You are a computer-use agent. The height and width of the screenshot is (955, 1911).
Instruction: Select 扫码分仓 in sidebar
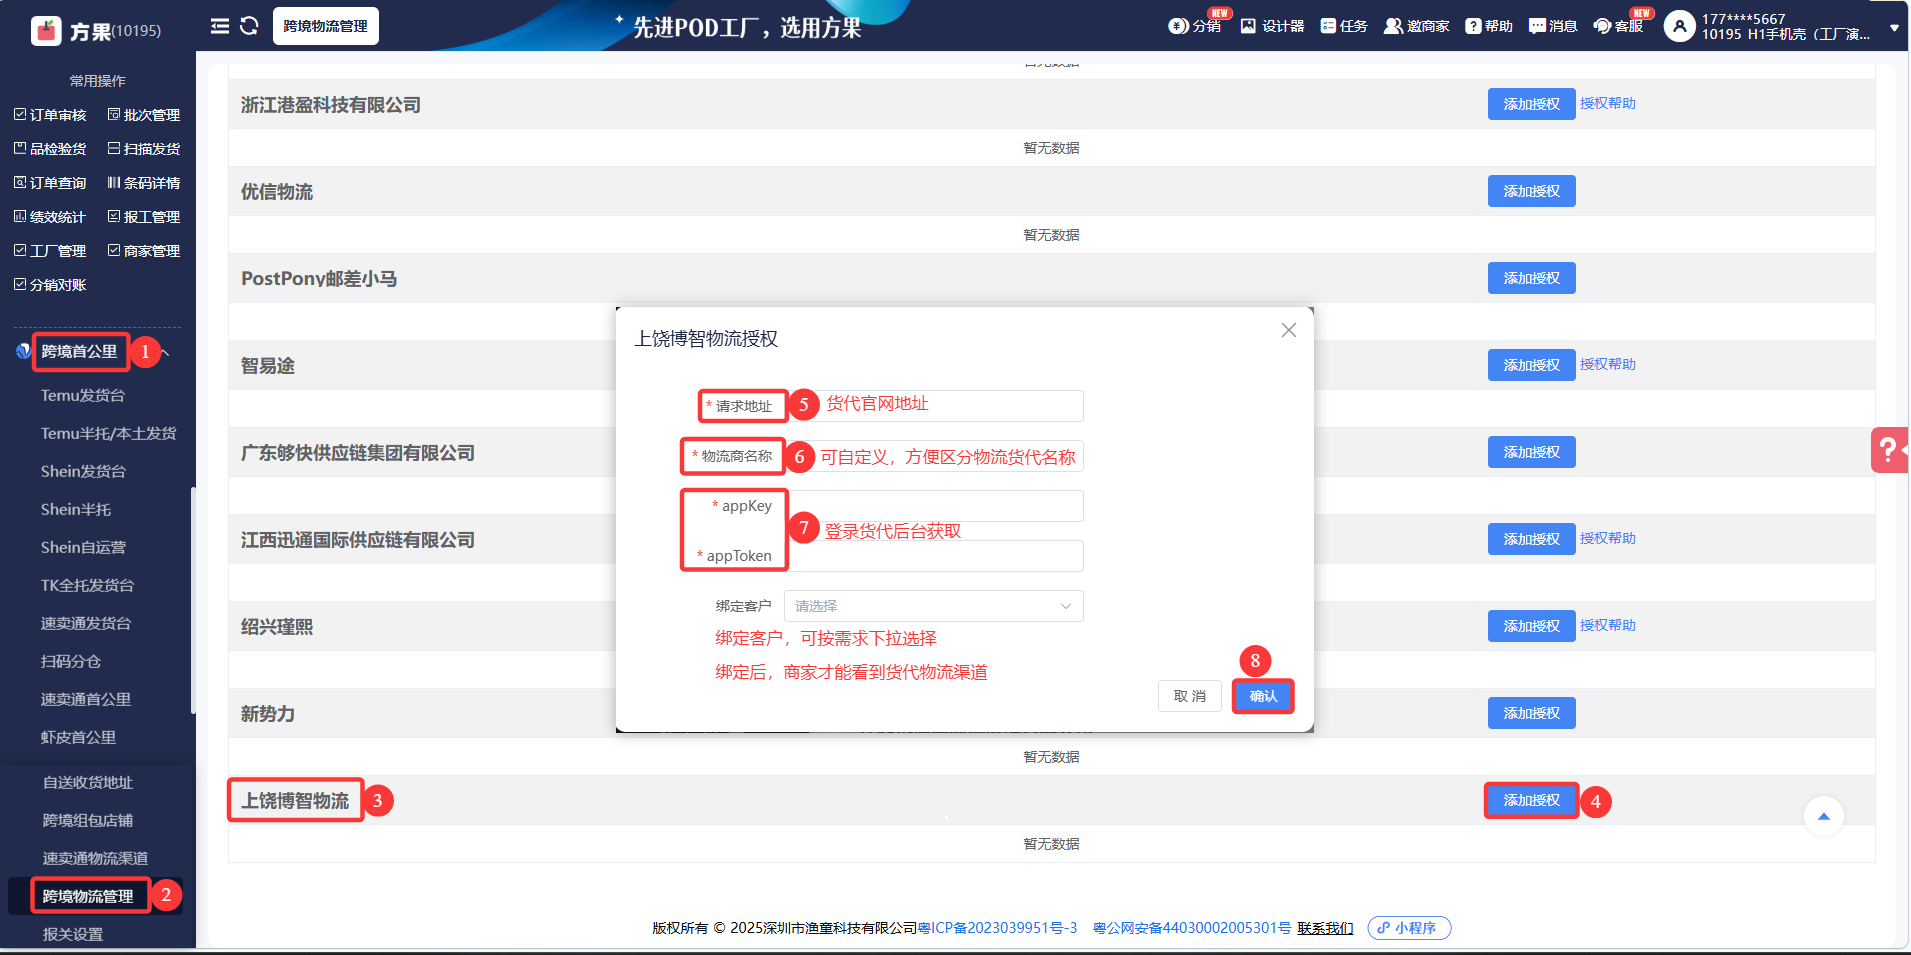tap(70, 662)
